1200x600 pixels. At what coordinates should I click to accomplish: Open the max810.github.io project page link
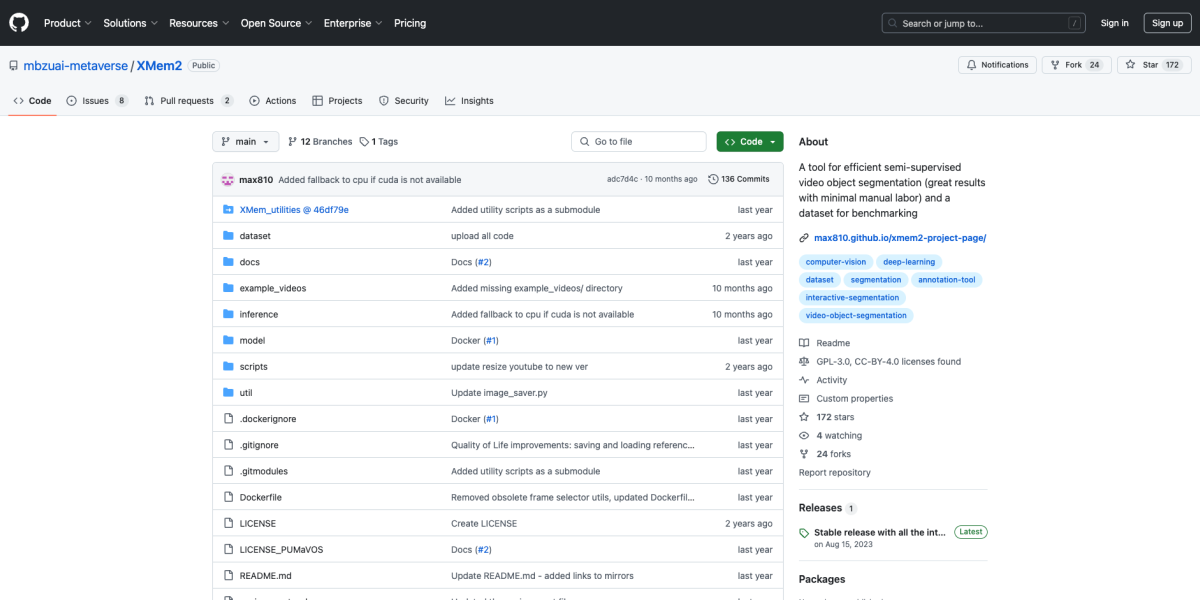(900, 238)
